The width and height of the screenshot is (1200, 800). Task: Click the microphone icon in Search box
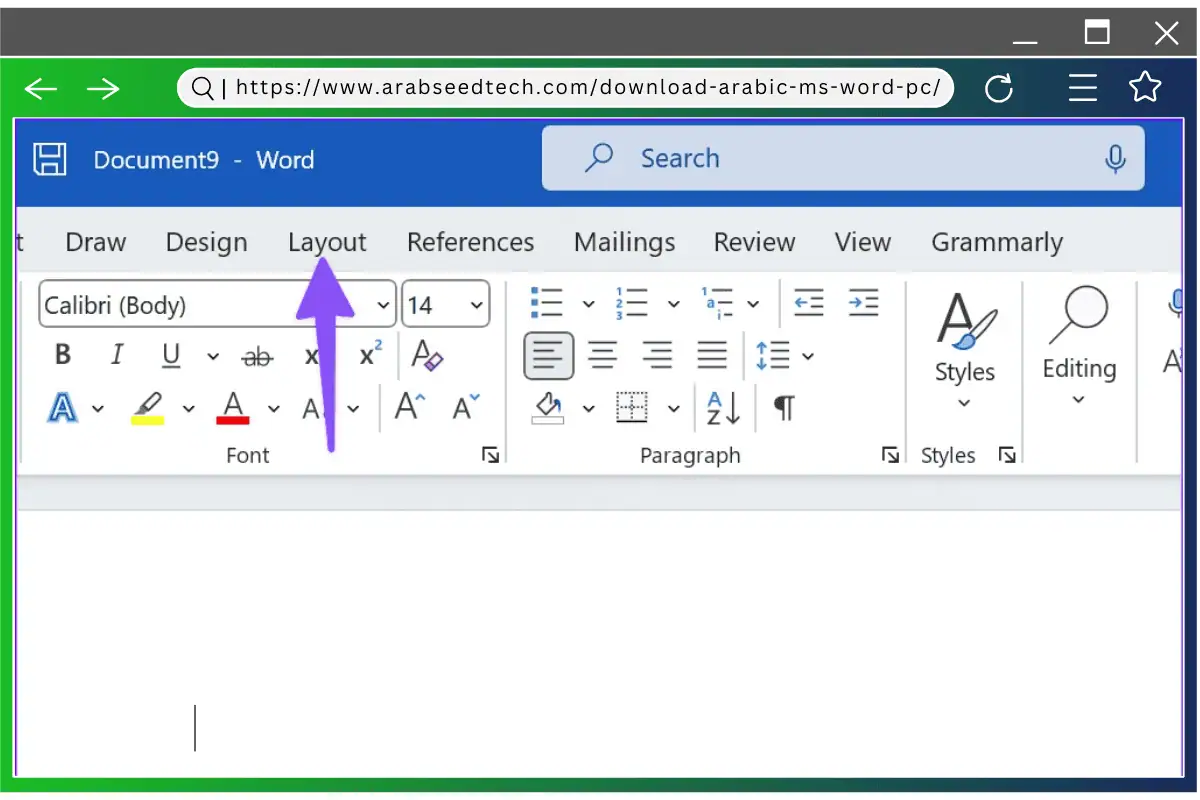[1115, 159]
